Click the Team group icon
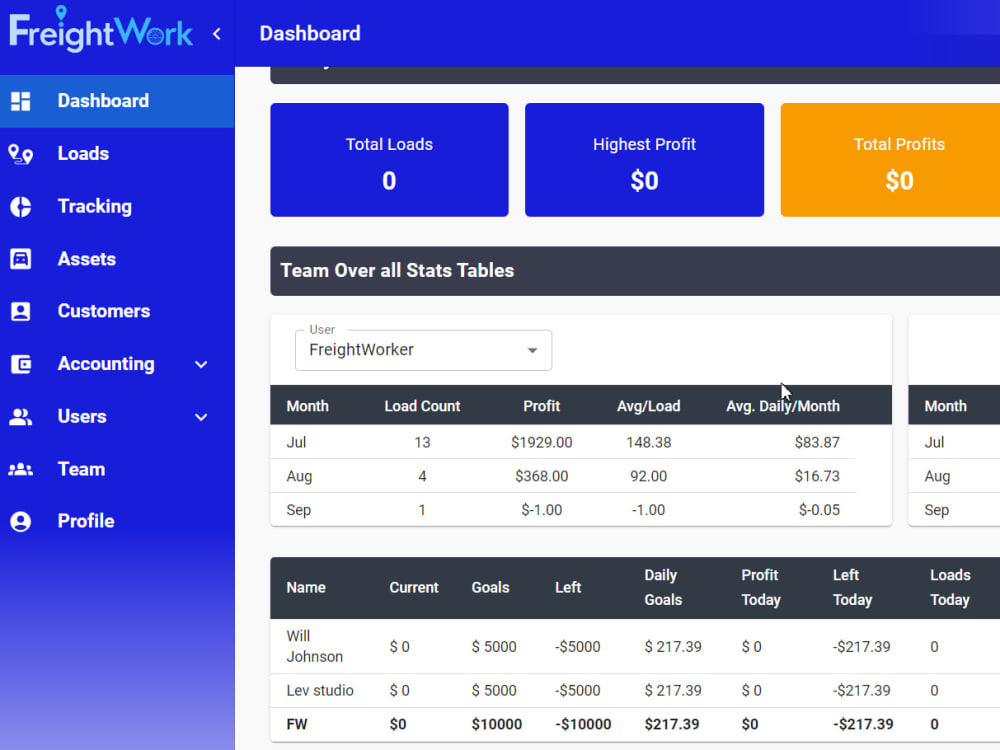1000x750 pixels. click(20, 469)
